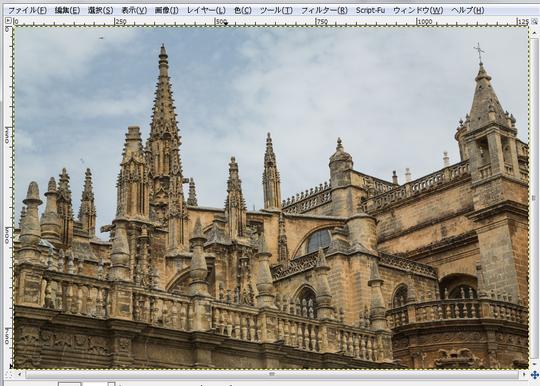Click the vertical scrollbar thumb
Image resolution: width=540 pixels, height=386 pixels.
point(534,197)
